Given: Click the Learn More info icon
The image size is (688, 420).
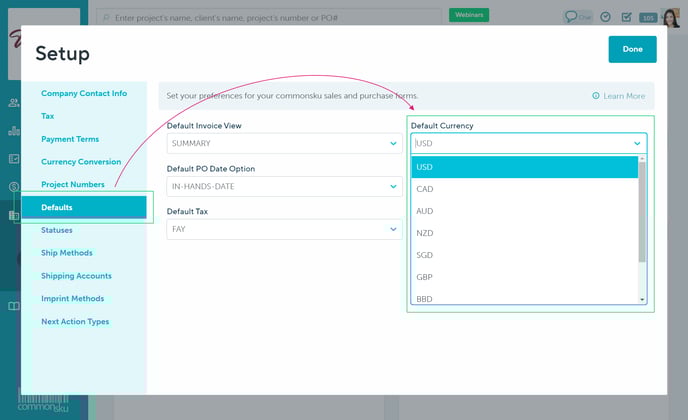Looking at the screenshot, I should (x=596, y=96).
